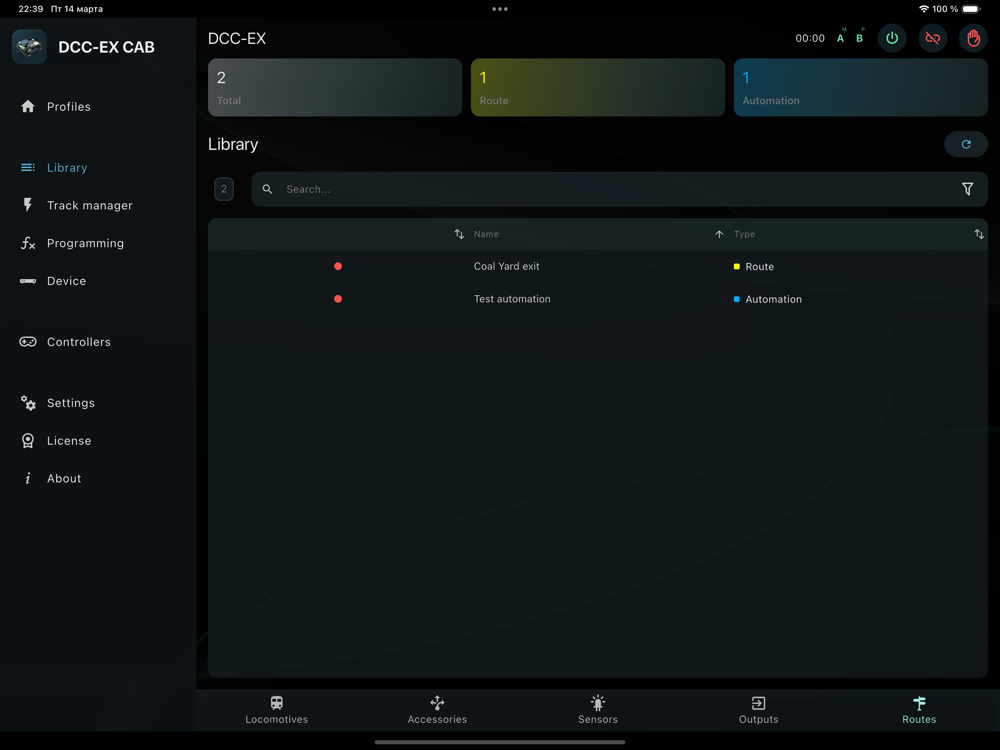The height and width of the screenshot is (750, 1000).
Task: Open the filter funnel options
Action: tap(967, 189)
